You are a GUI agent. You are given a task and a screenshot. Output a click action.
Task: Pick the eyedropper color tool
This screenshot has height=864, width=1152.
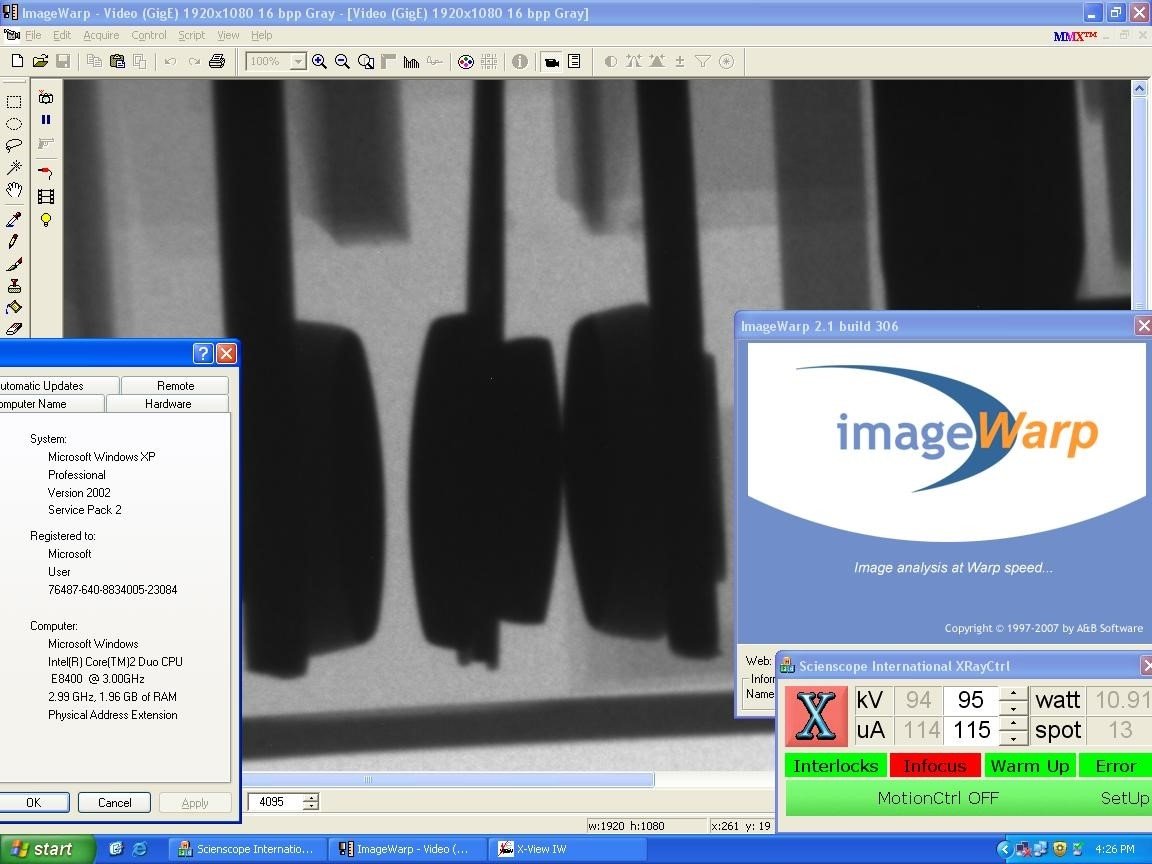pyautogui.click(x=14, y=219)
